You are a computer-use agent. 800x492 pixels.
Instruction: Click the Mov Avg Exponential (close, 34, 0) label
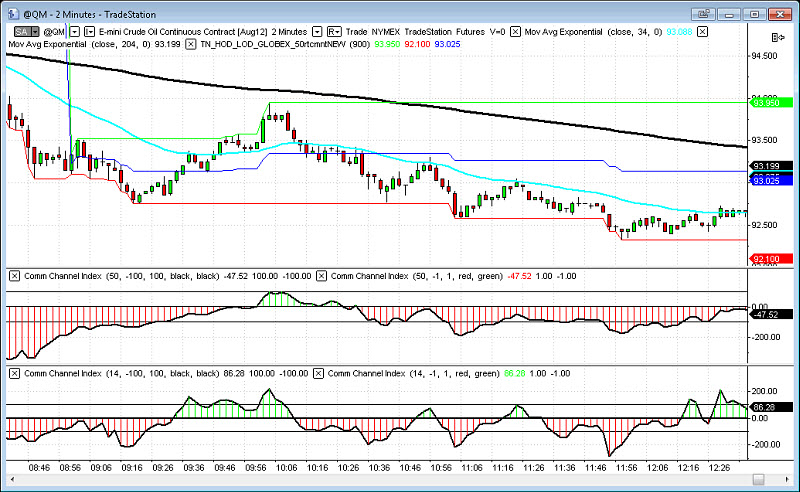click(x=593, y=32)
